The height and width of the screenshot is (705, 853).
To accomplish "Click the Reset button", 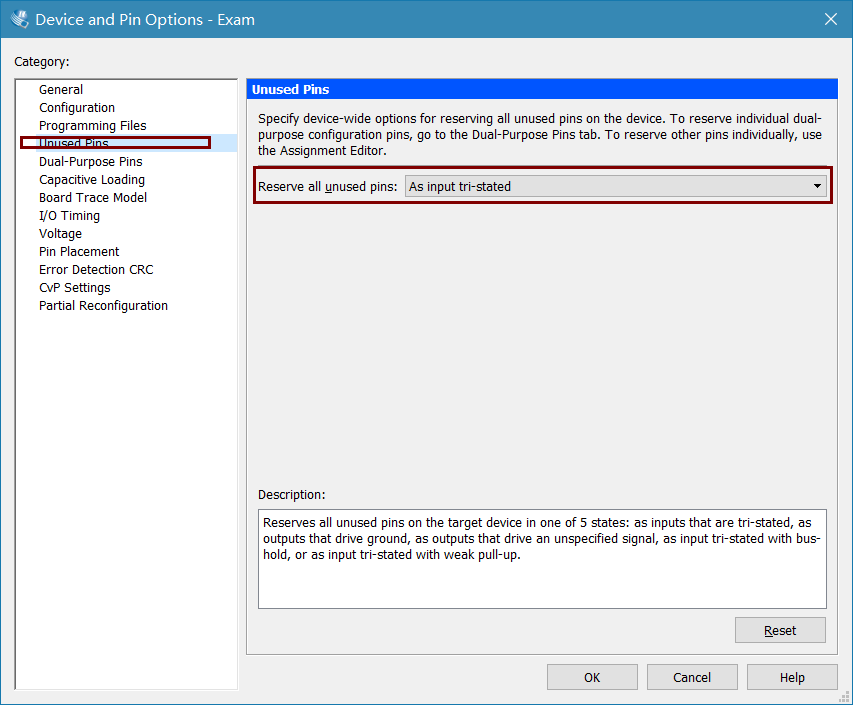I will coord(780,630).
